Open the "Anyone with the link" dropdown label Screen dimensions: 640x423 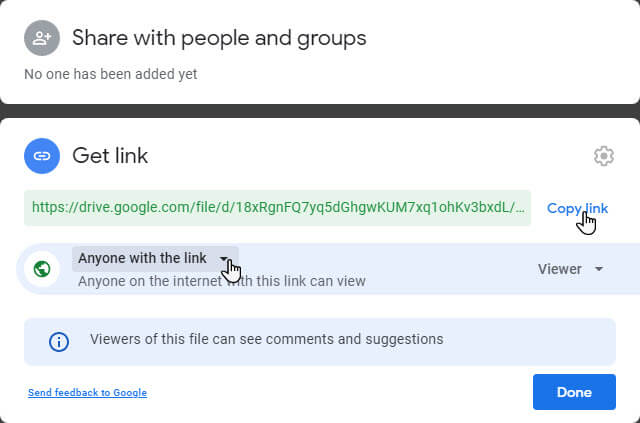point(142,258)
